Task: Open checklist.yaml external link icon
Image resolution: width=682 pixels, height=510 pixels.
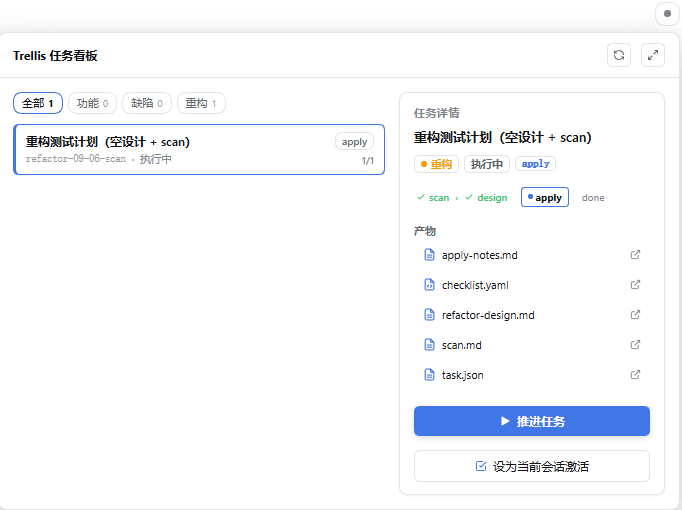Action: (x=635, y=285)
